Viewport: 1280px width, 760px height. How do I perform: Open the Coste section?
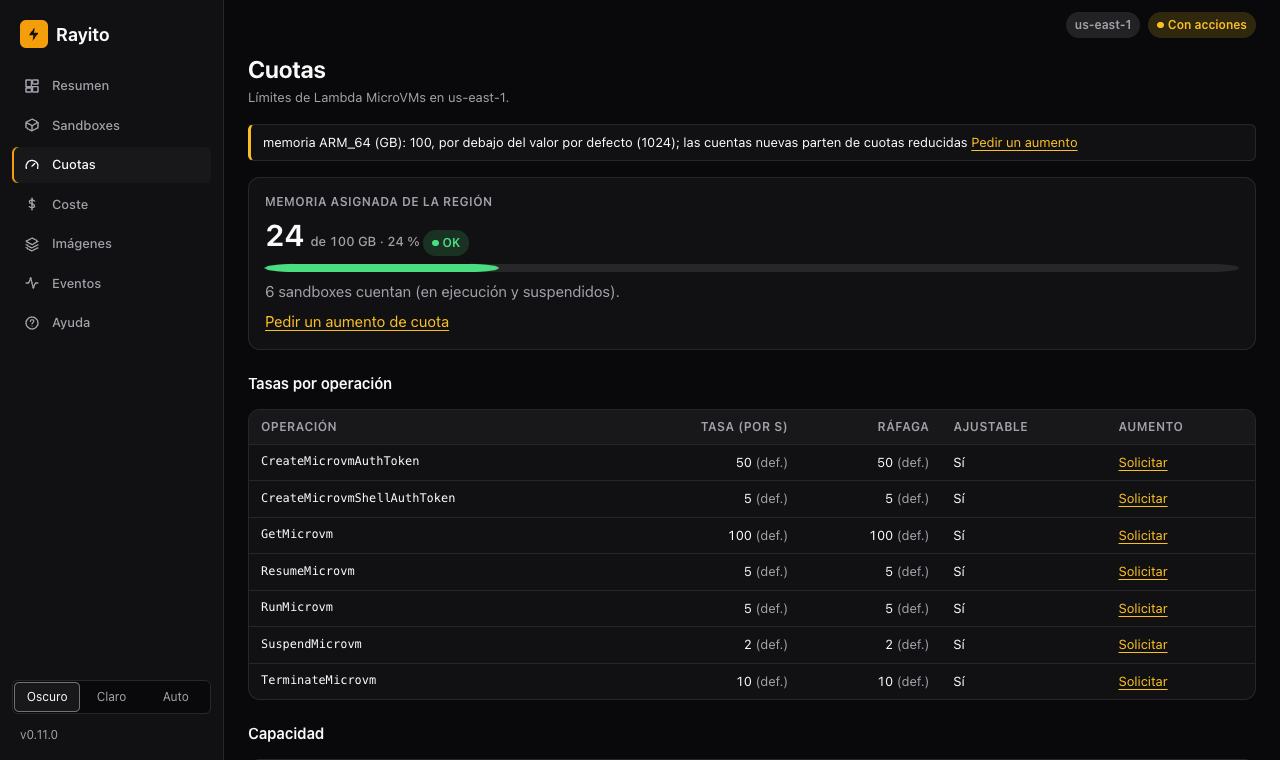point(112,205)
